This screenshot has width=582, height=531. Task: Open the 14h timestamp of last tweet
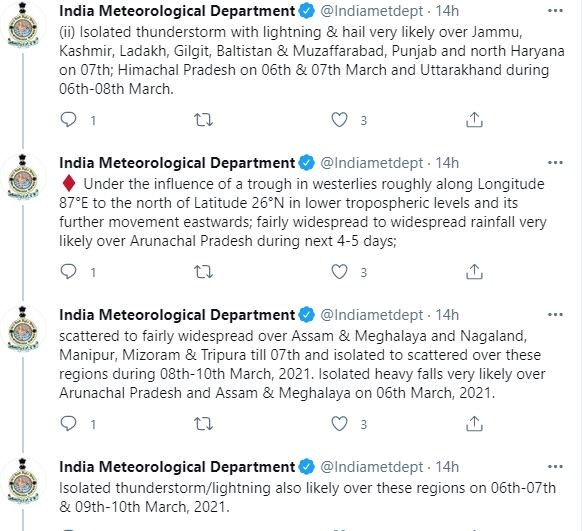point(447,467)
